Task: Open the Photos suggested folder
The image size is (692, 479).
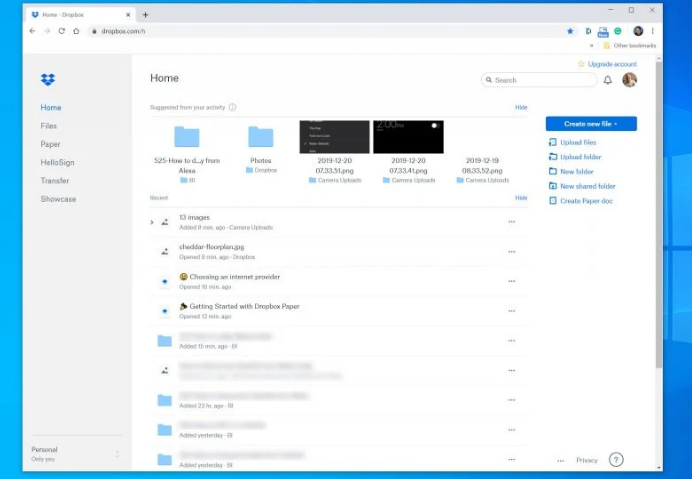Action: coord(261,137)
